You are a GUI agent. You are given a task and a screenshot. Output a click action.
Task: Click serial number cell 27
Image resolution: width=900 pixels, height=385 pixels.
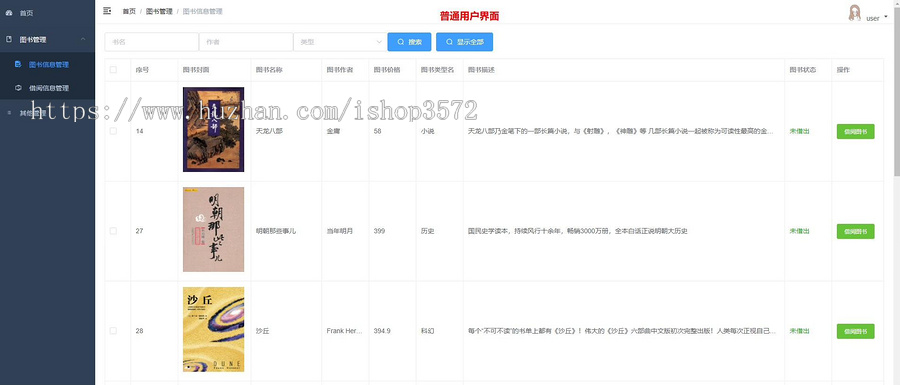point(139,231)
